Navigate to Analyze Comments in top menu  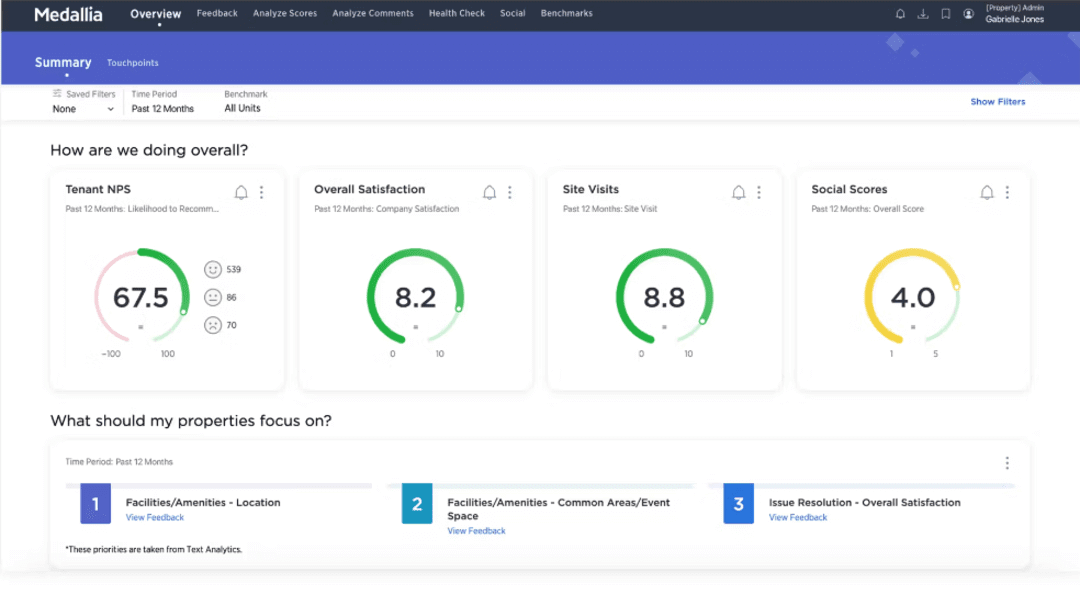[x=372, y=13]
